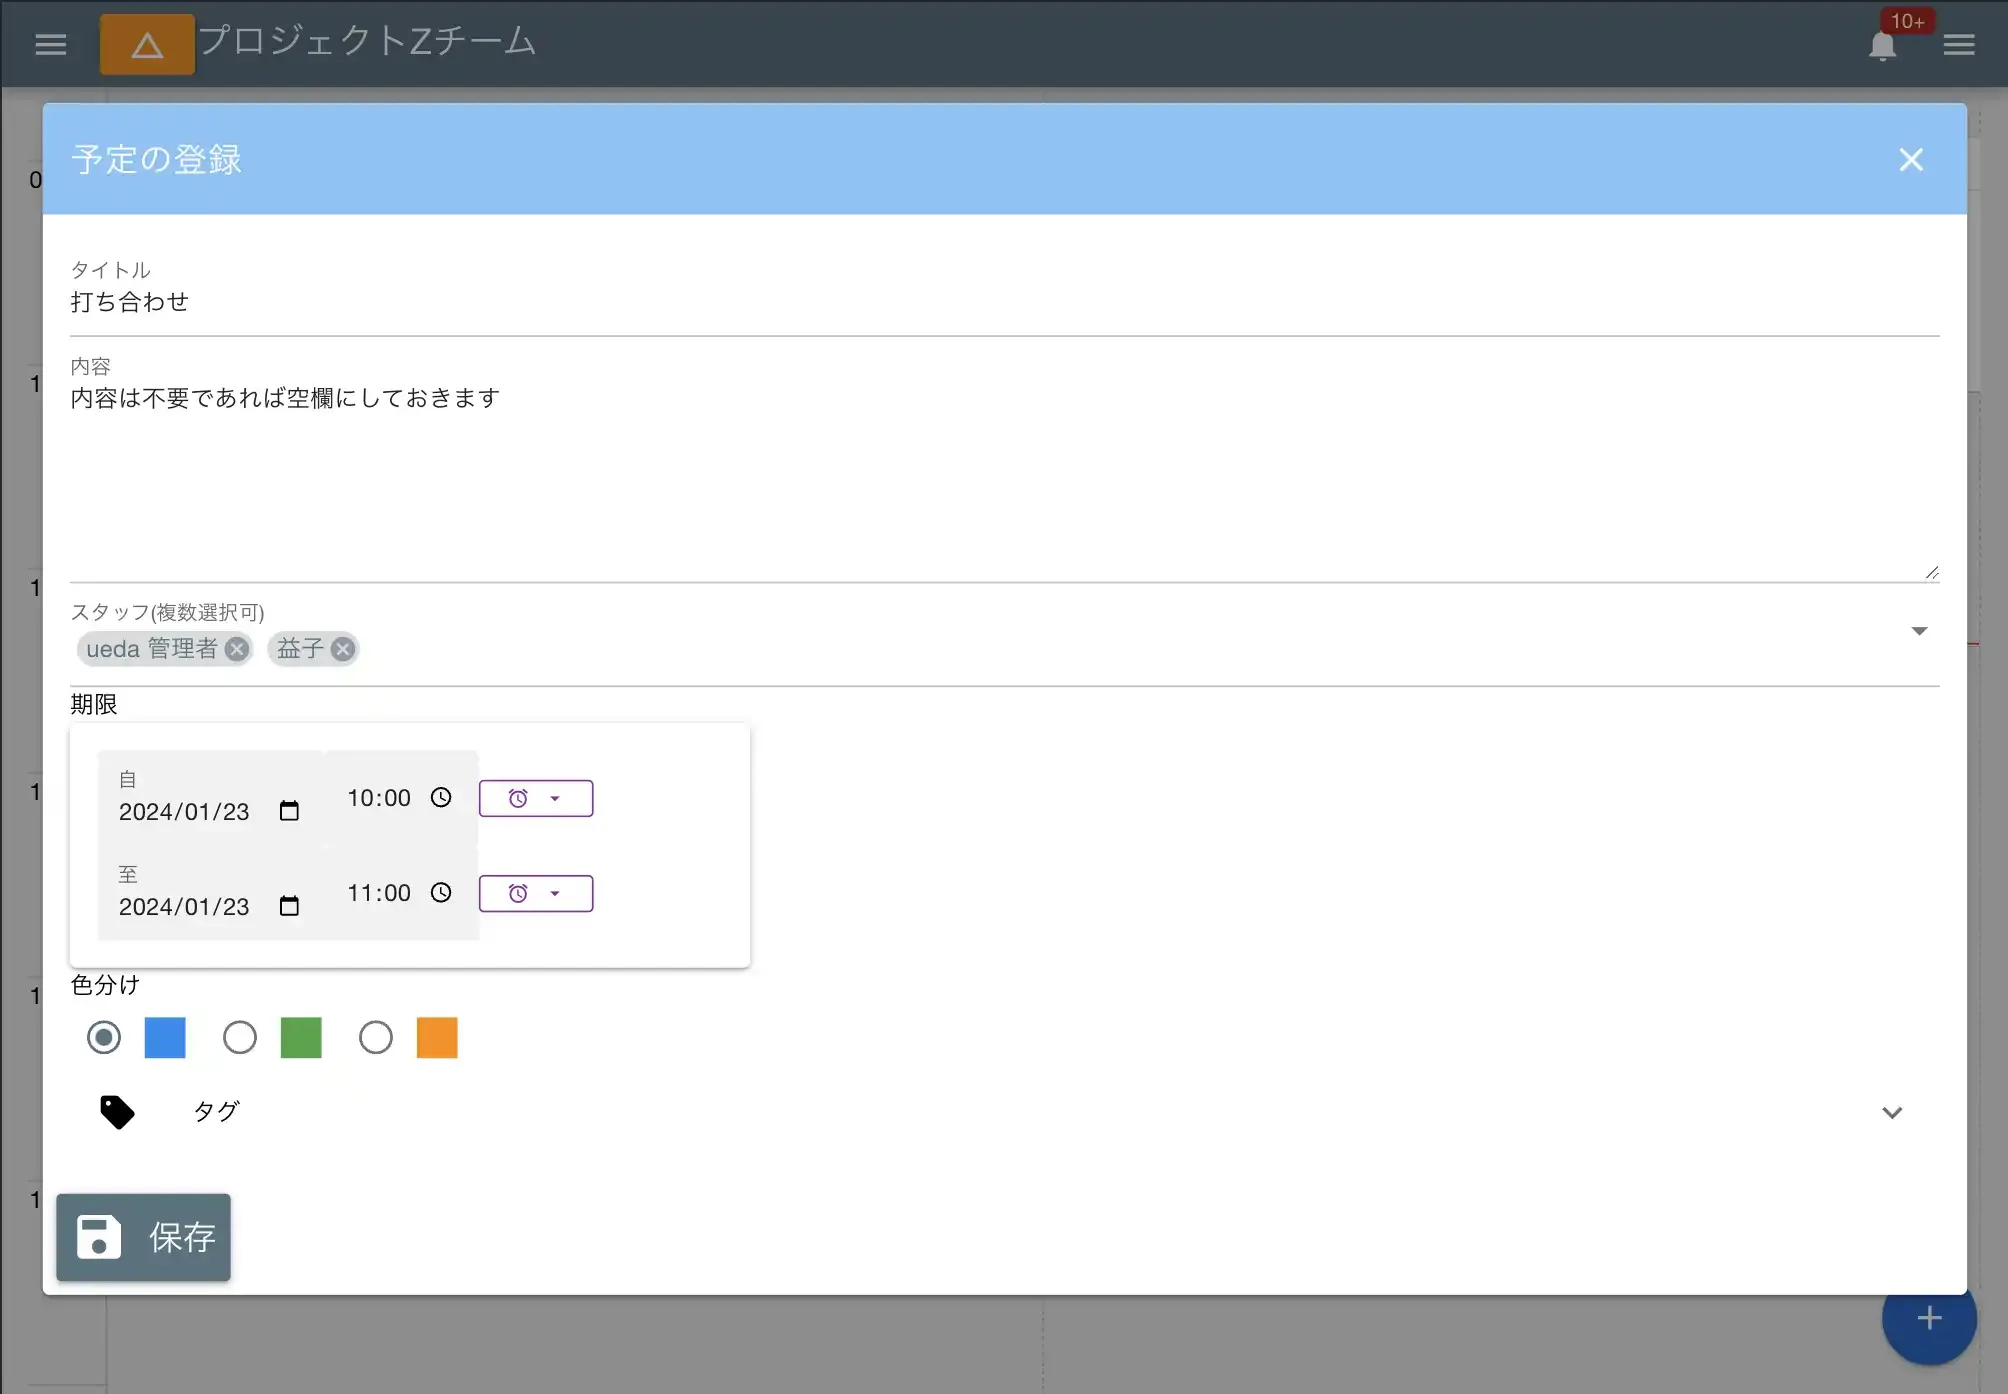Open the left navigation hamburger menu
The height and width of the screenshot is (1394, 2008).
point(50,43)
